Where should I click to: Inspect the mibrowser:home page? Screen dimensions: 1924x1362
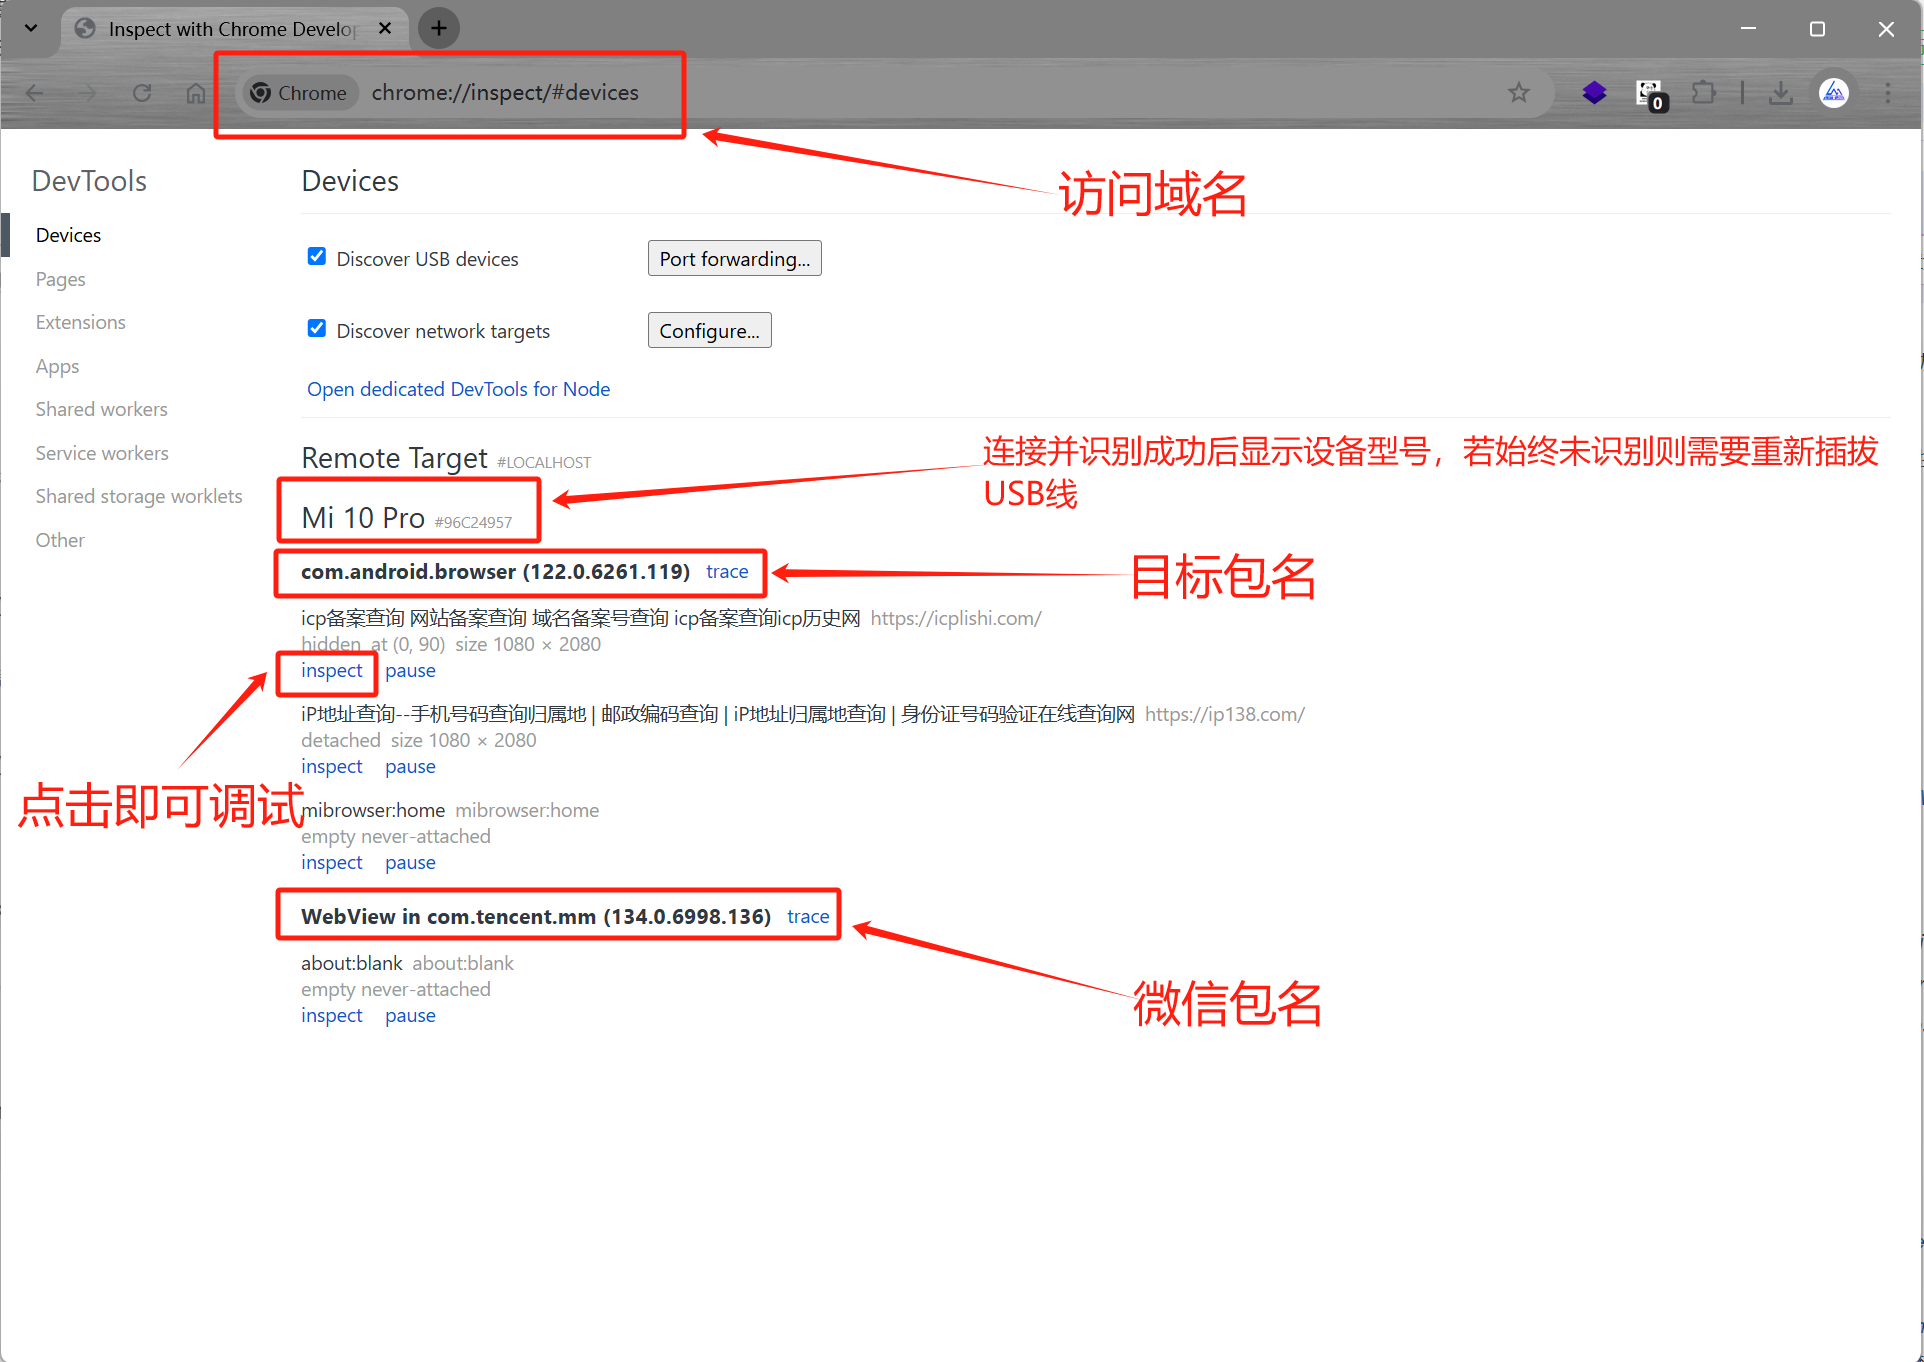(x=332, y=862)
